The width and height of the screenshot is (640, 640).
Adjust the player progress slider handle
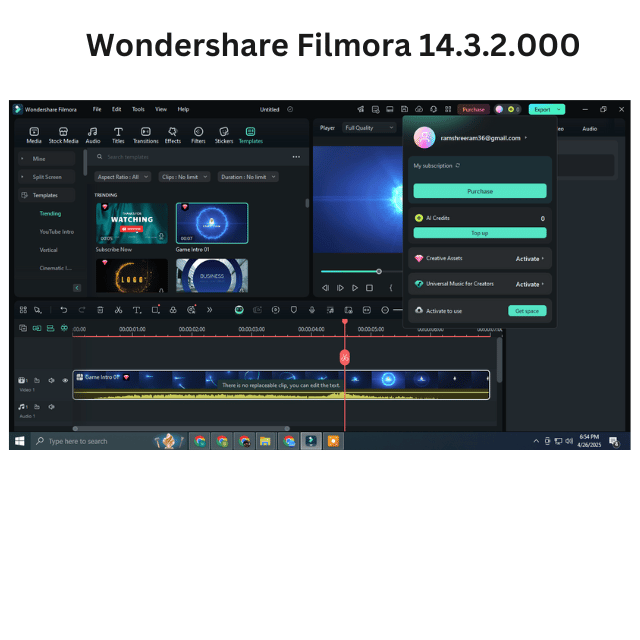[x=379, y=271]
